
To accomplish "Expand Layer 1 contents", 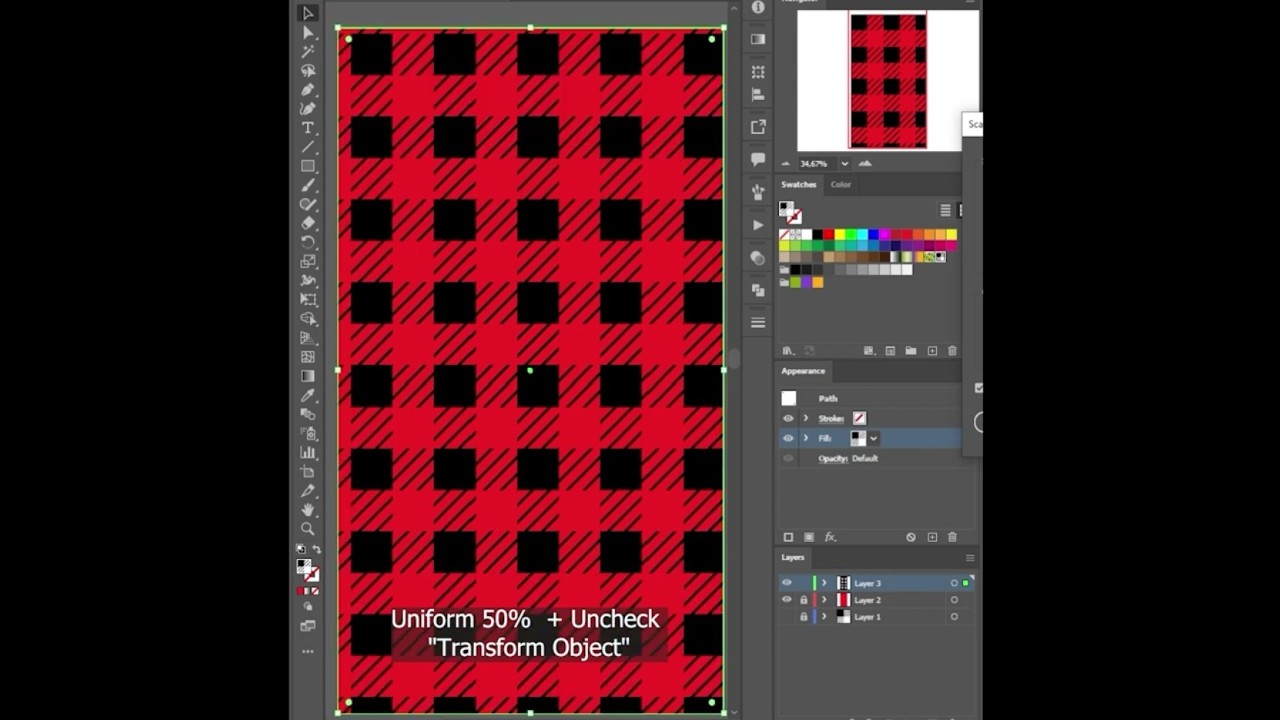I will pyautogui.click(x=825, y=617).
